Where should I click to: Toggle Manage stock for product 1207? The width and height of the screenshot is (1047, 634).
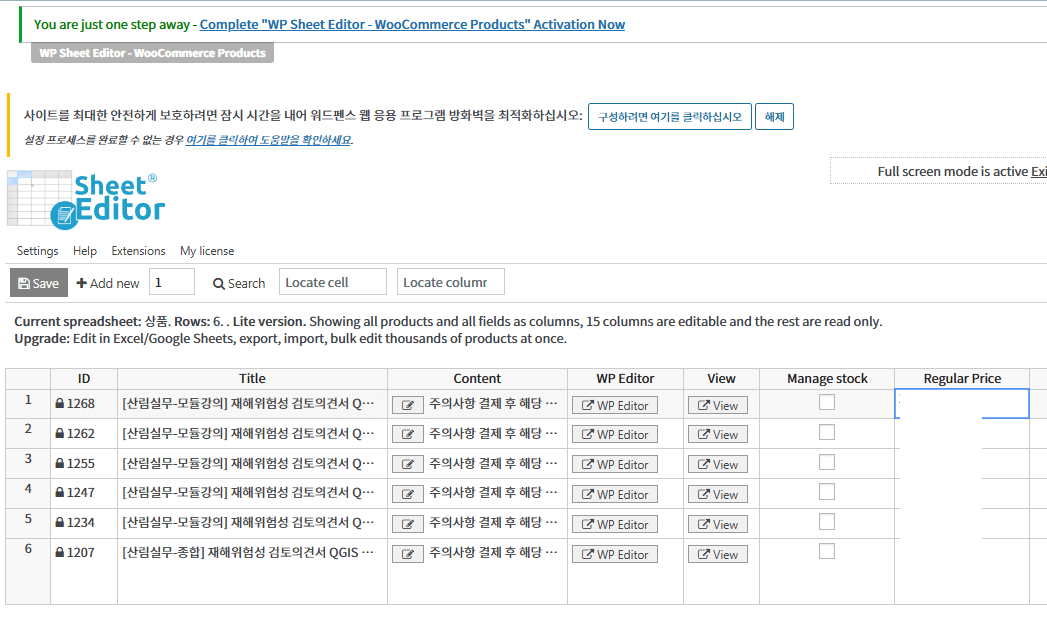(x=826, y=549)
